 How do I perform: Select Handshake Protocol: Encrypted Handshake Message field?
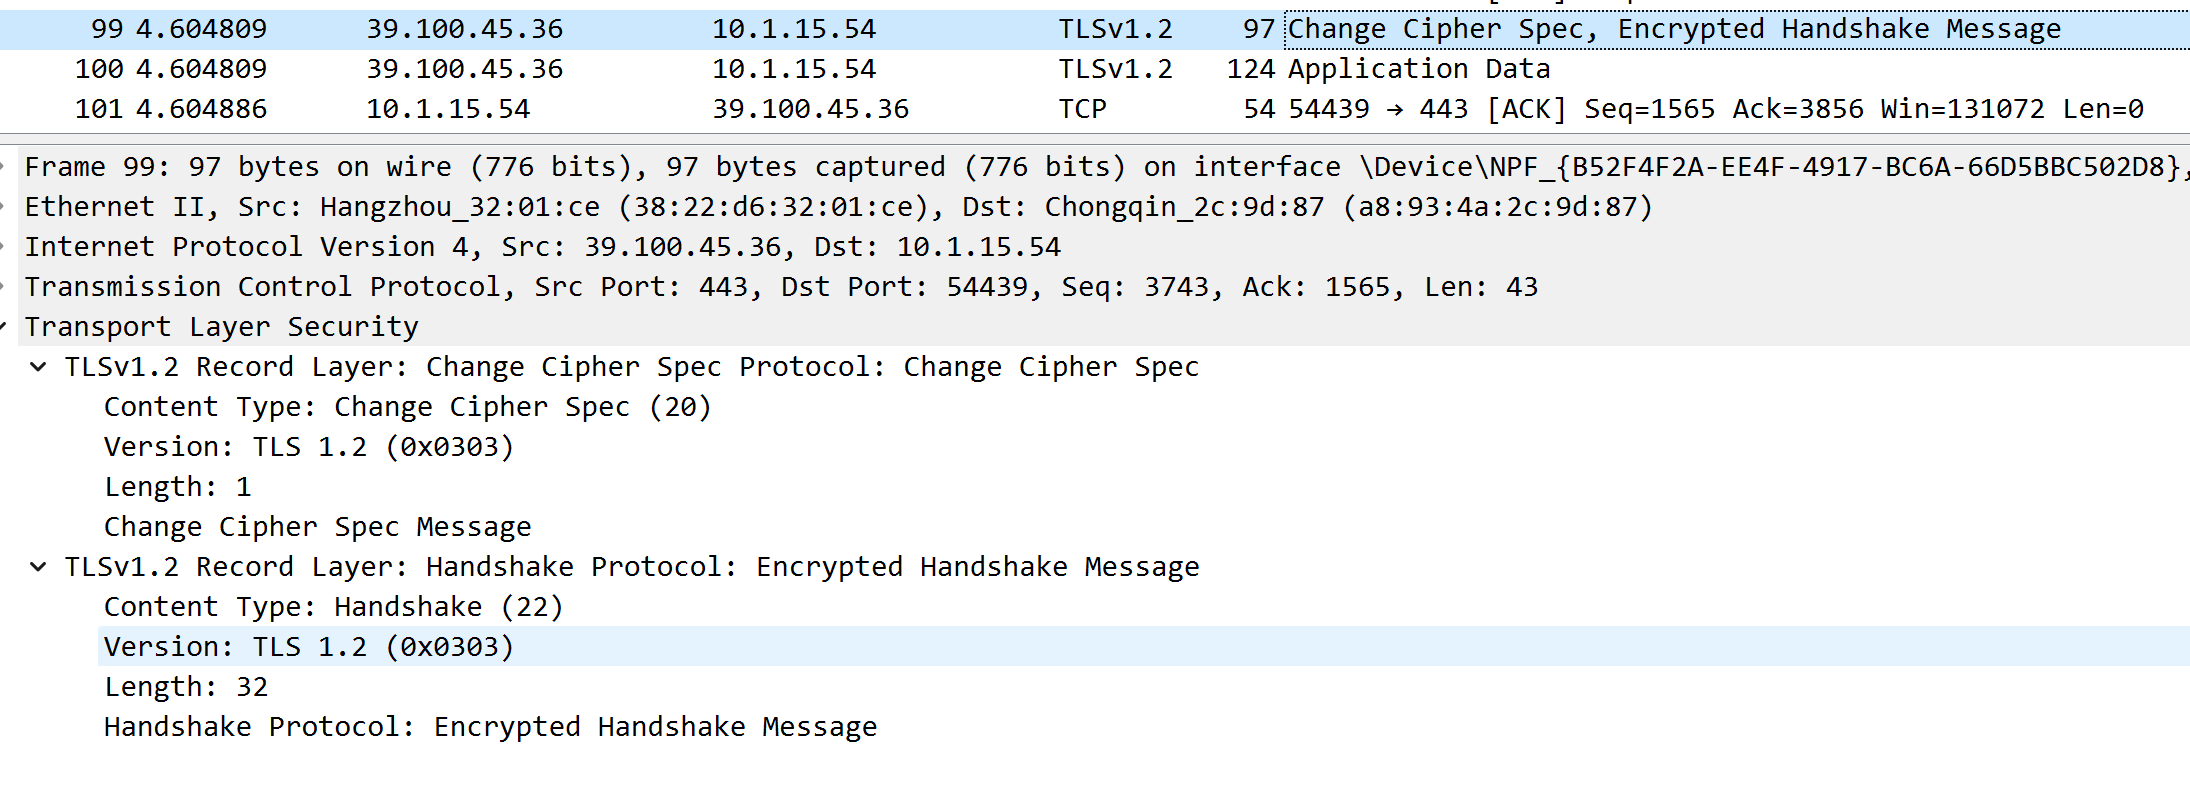[490, 727]
